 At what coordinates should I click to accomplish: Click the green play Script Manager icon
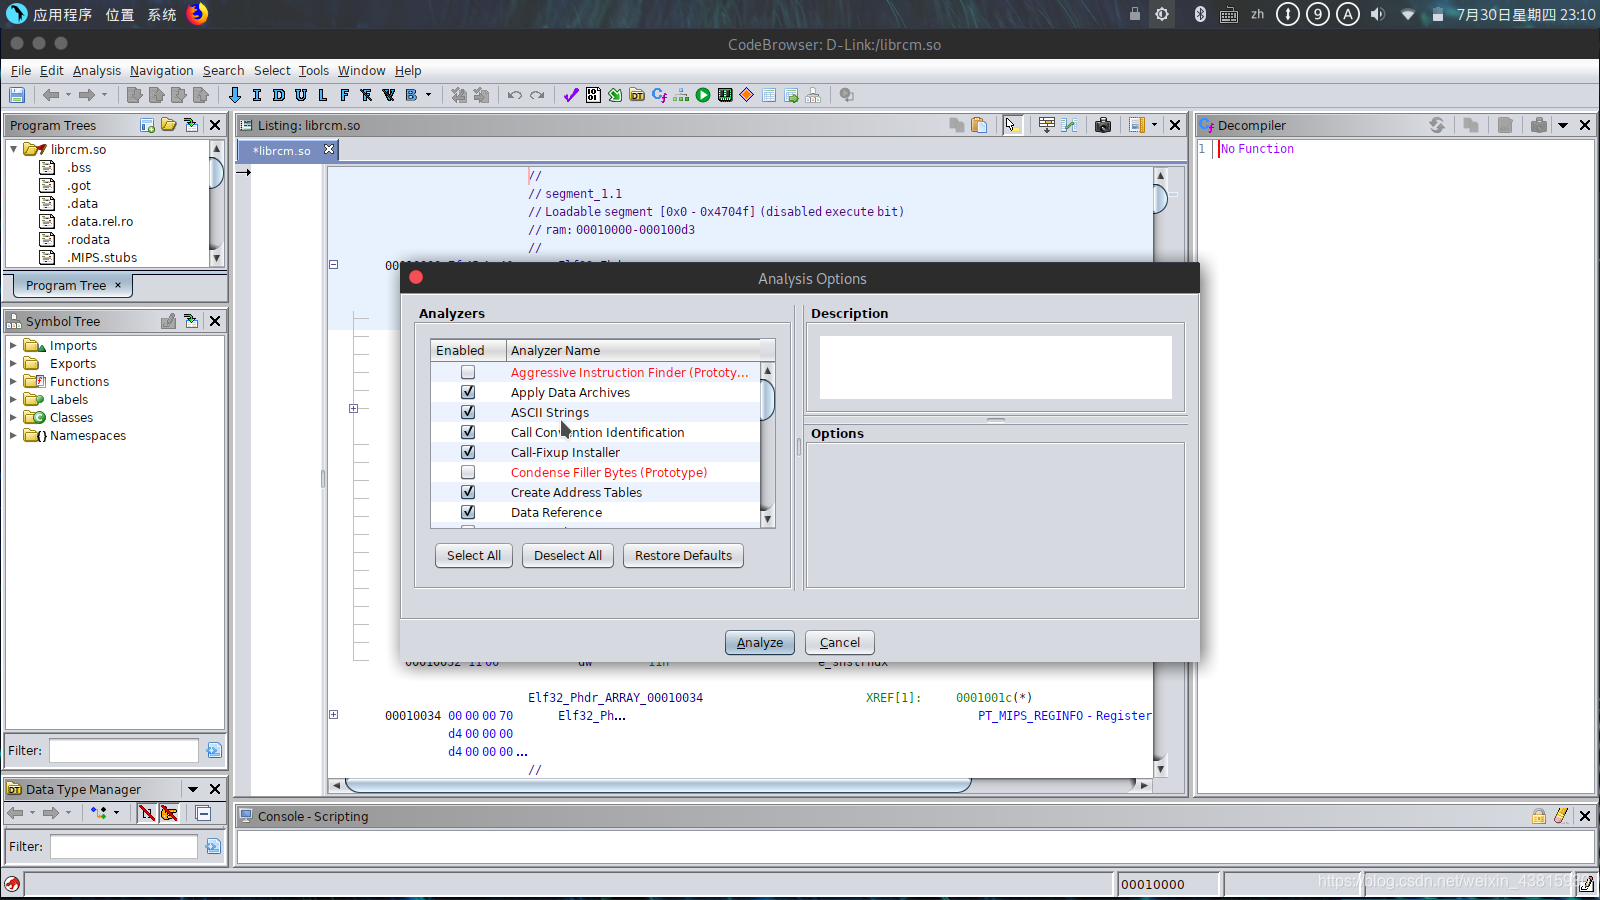tap(703, 95)
